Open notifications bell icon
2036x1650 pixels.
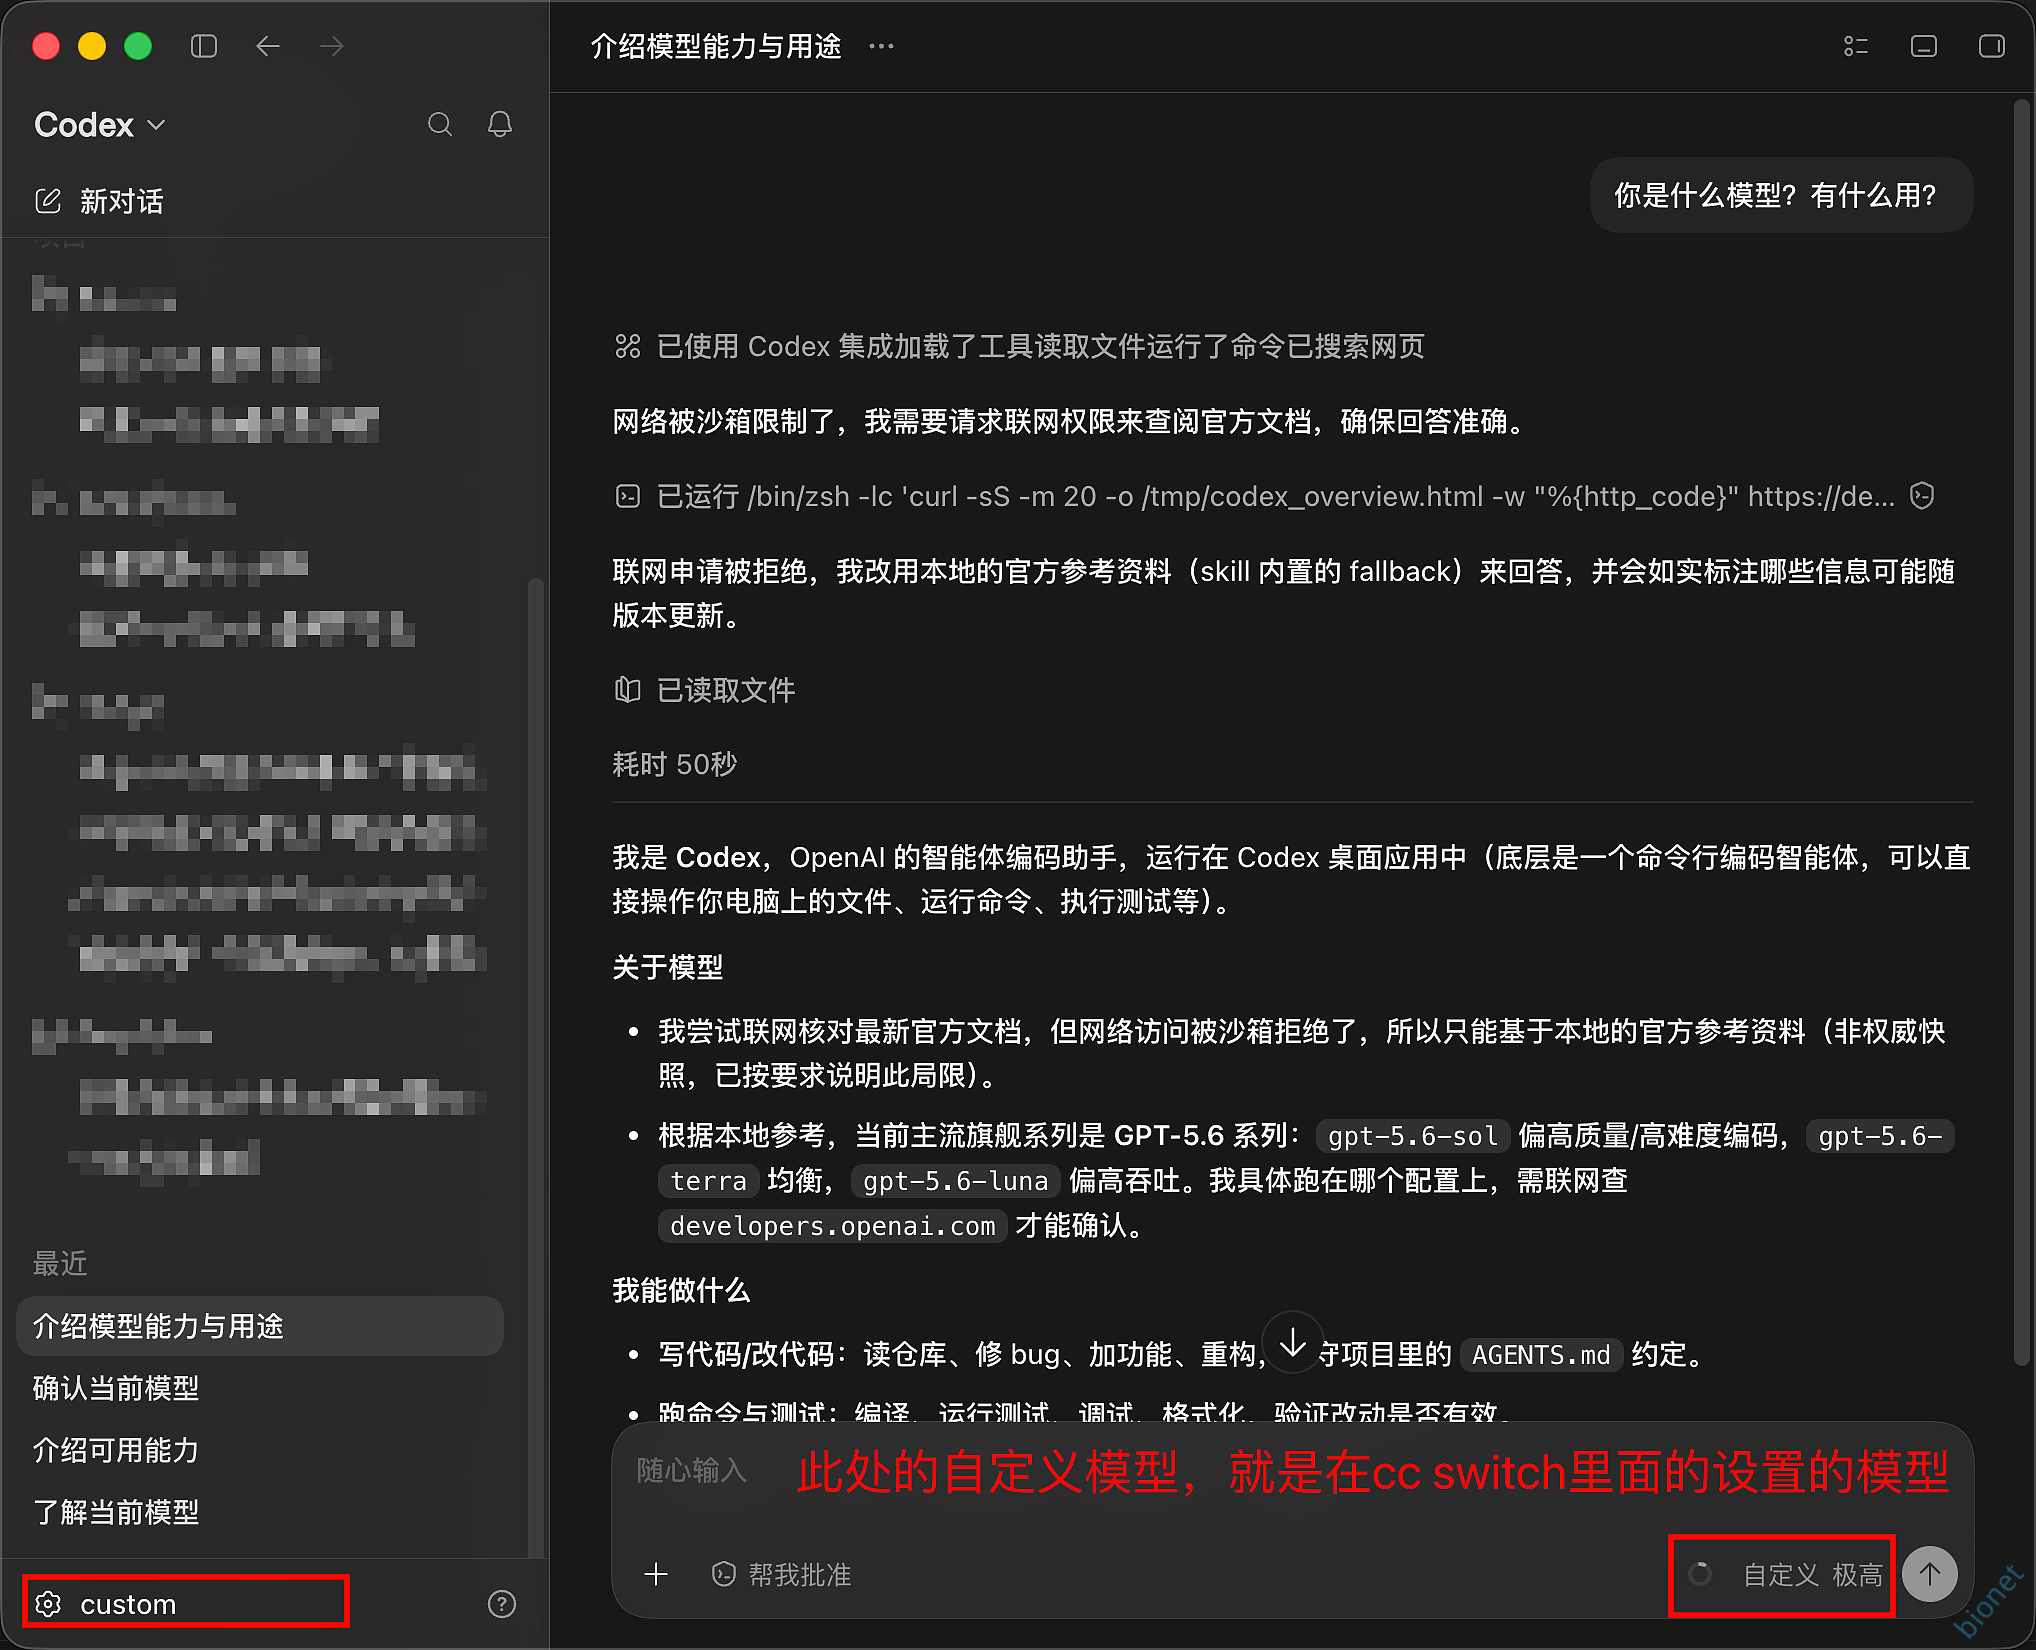[500, 124]
